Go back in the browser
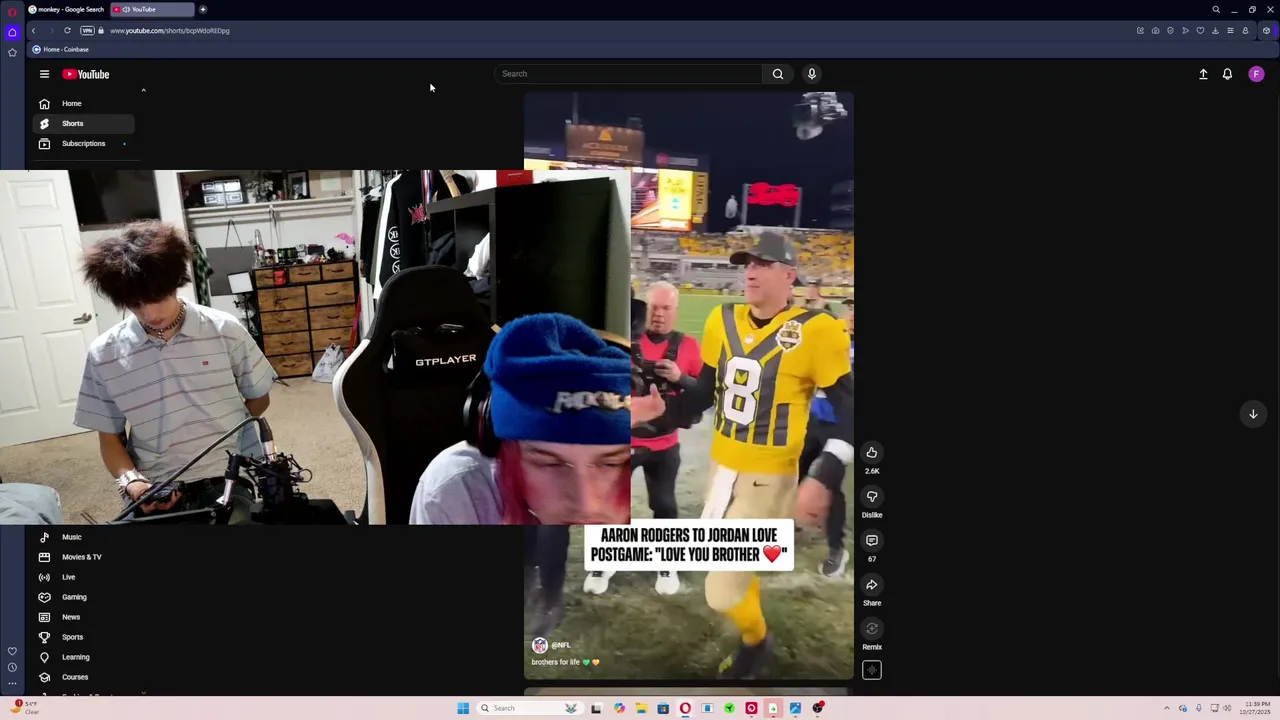The height and width of the screenshot is (720, 1280). (x=33, y=30)
